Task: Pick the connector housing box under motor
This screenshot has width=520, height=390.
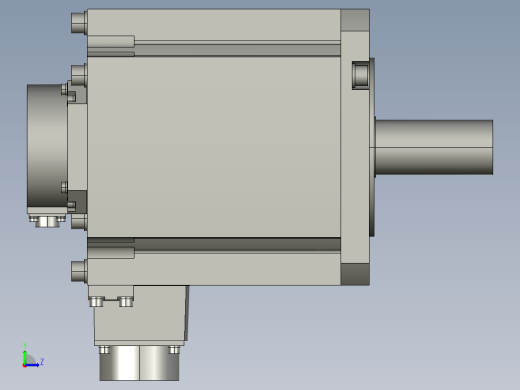Action: [x=140, y=315]
